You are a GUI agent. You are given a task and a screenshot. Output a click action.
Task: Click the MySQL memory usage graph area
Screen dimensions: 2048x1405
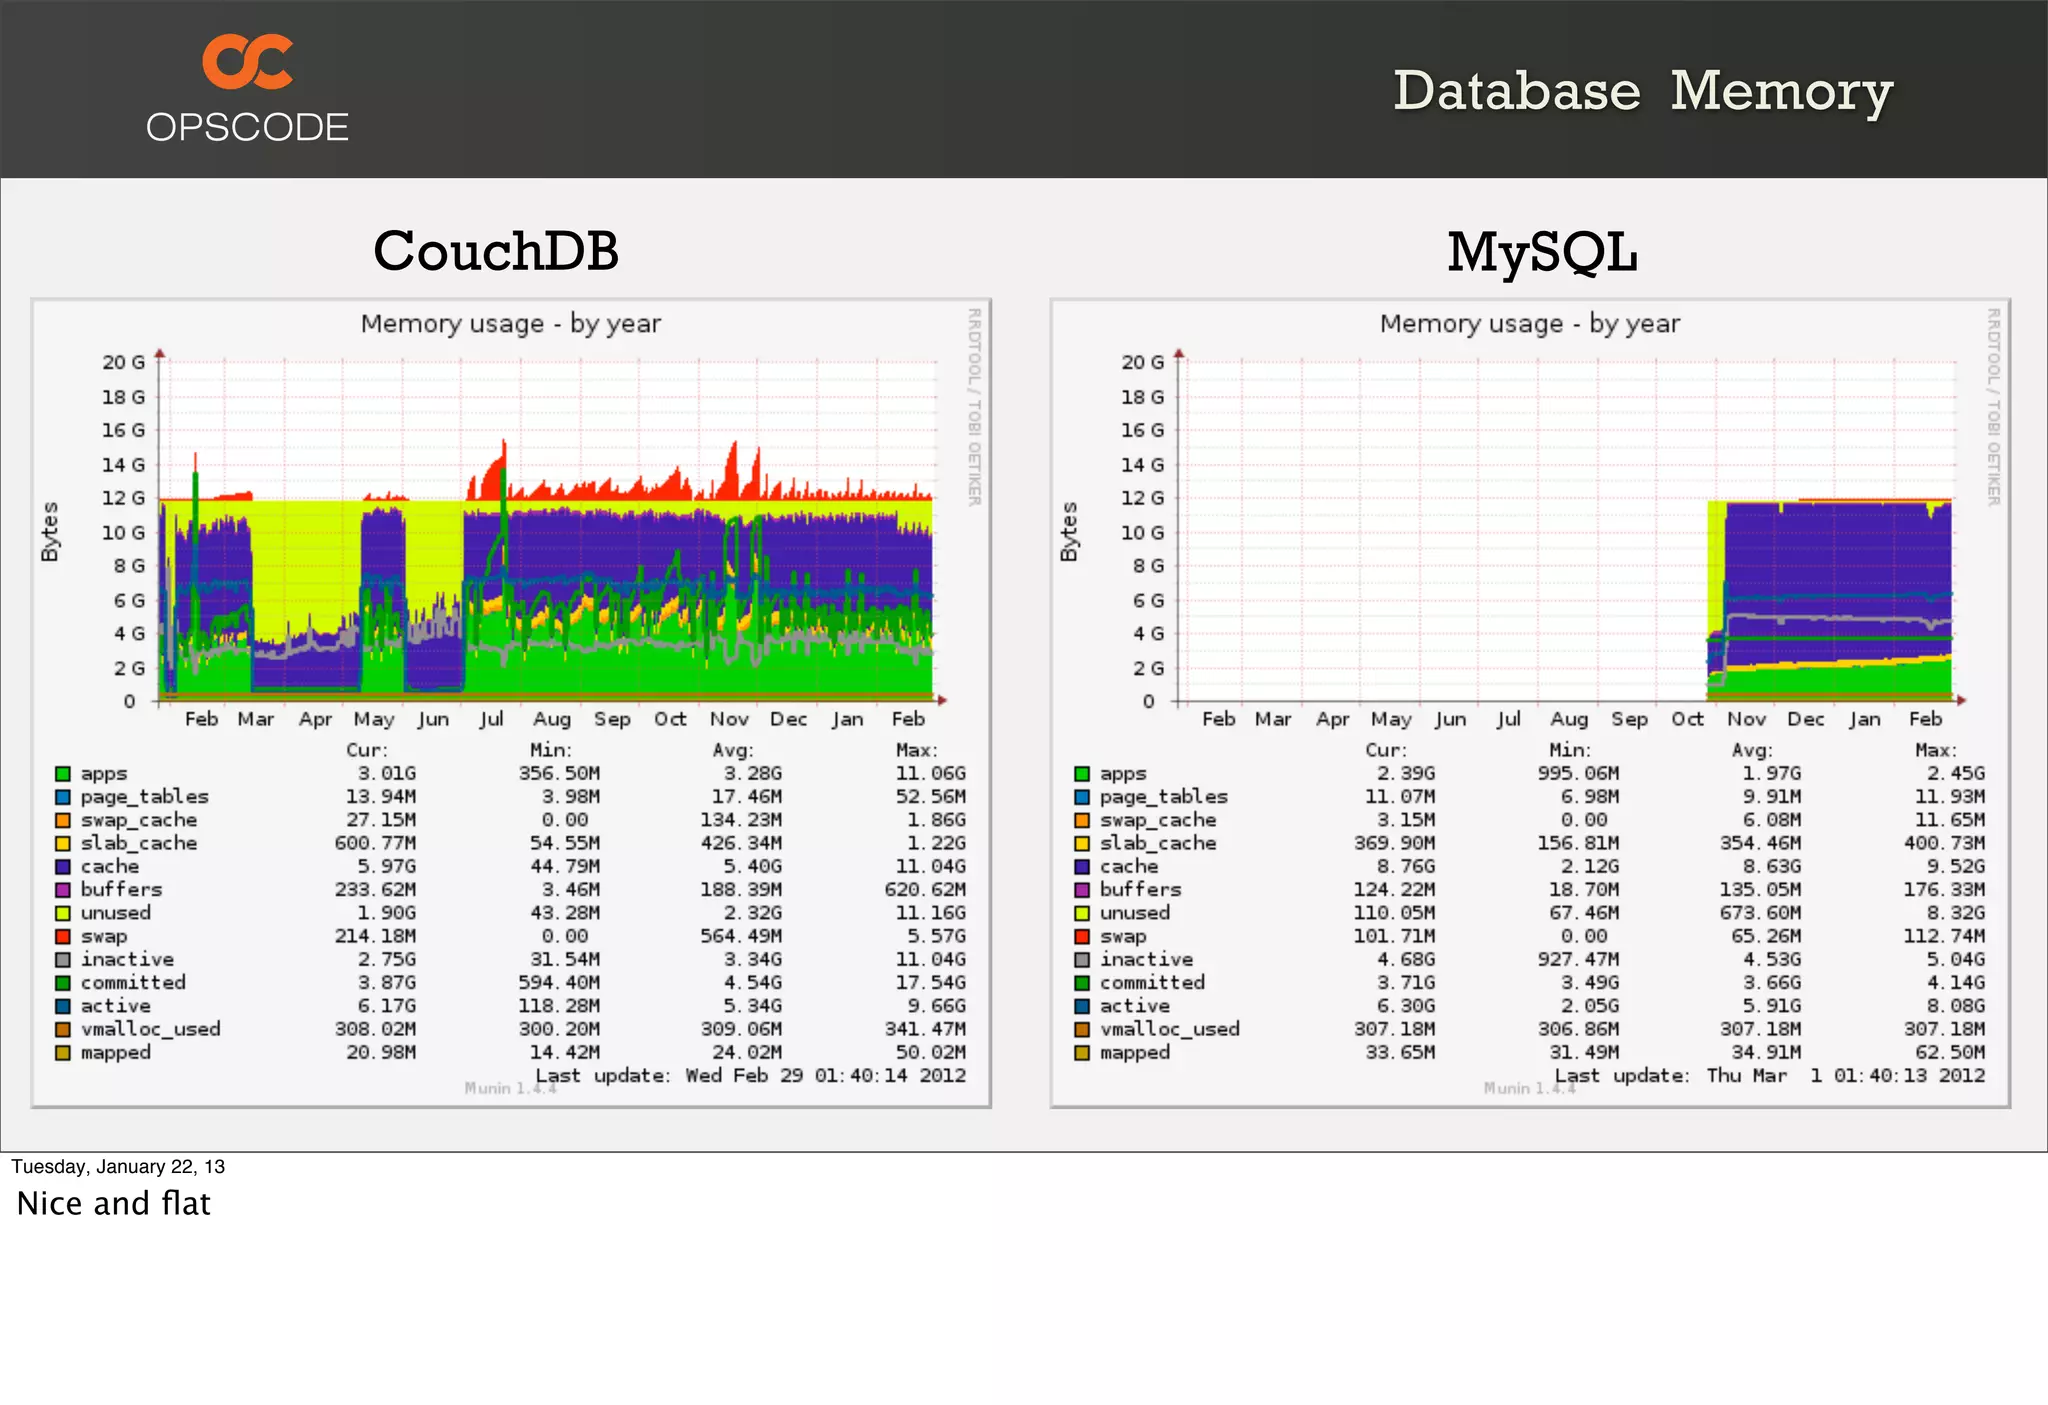coord(1567,530)
